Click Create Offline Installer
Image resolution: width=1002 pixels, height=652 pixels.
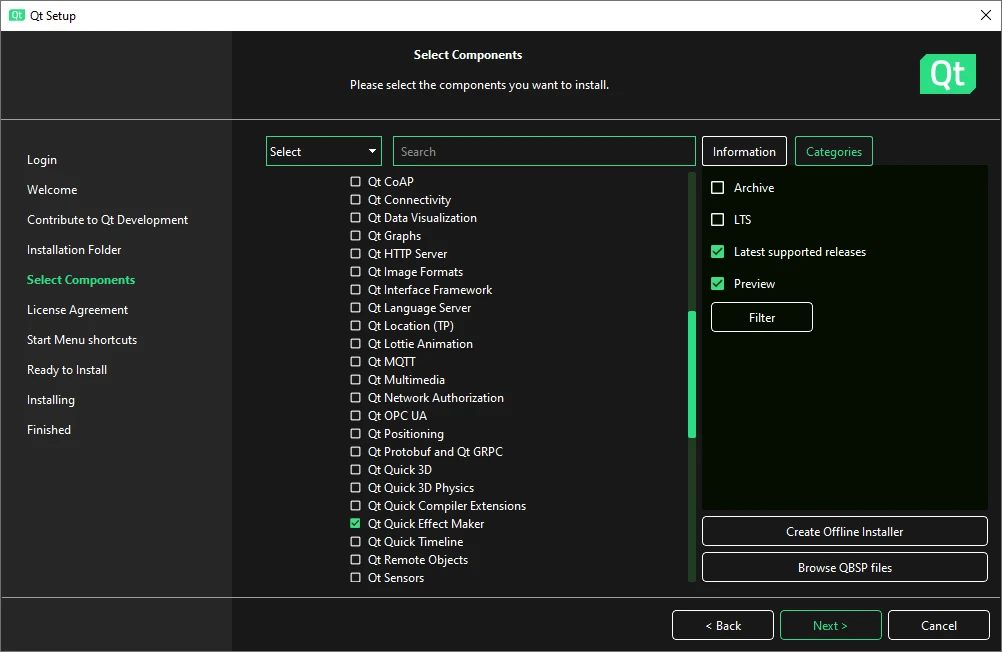pyautogui.click(x=844, y=531)
